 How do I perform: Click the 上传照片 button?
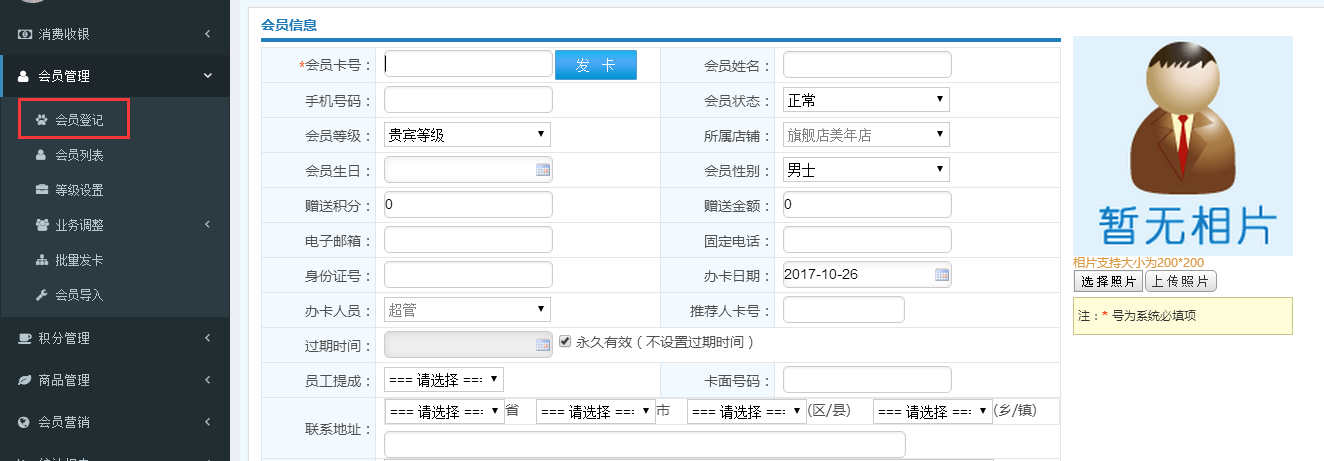tap(1181, 282)
